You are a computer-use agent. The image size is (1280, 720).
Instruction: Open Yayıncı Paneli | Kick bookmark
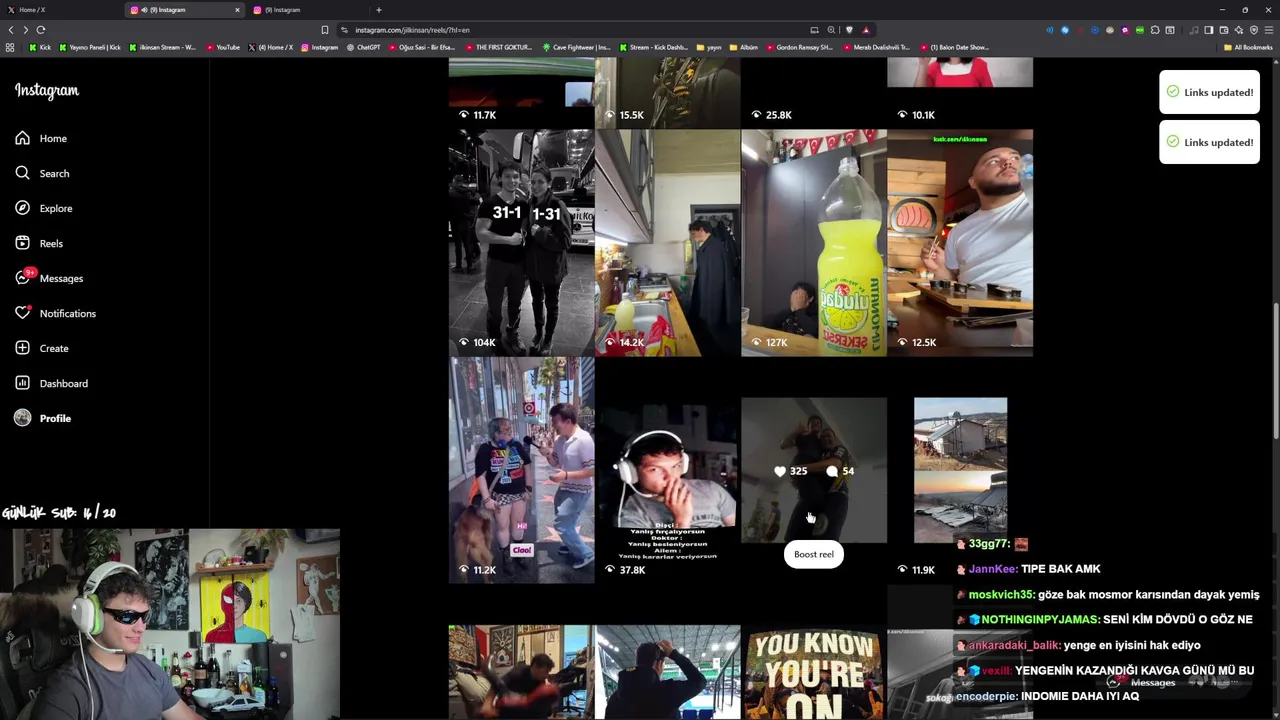point(90,47)
